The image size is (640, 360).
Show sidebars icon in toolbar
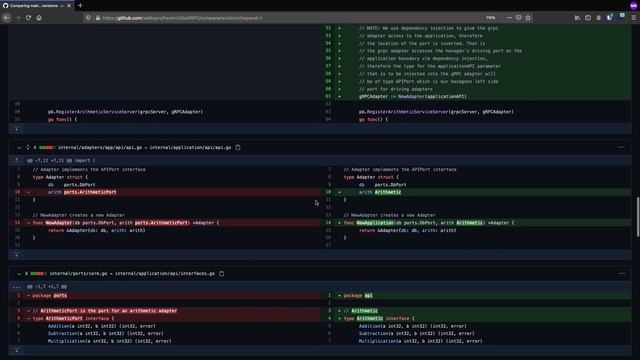[588, 18]
